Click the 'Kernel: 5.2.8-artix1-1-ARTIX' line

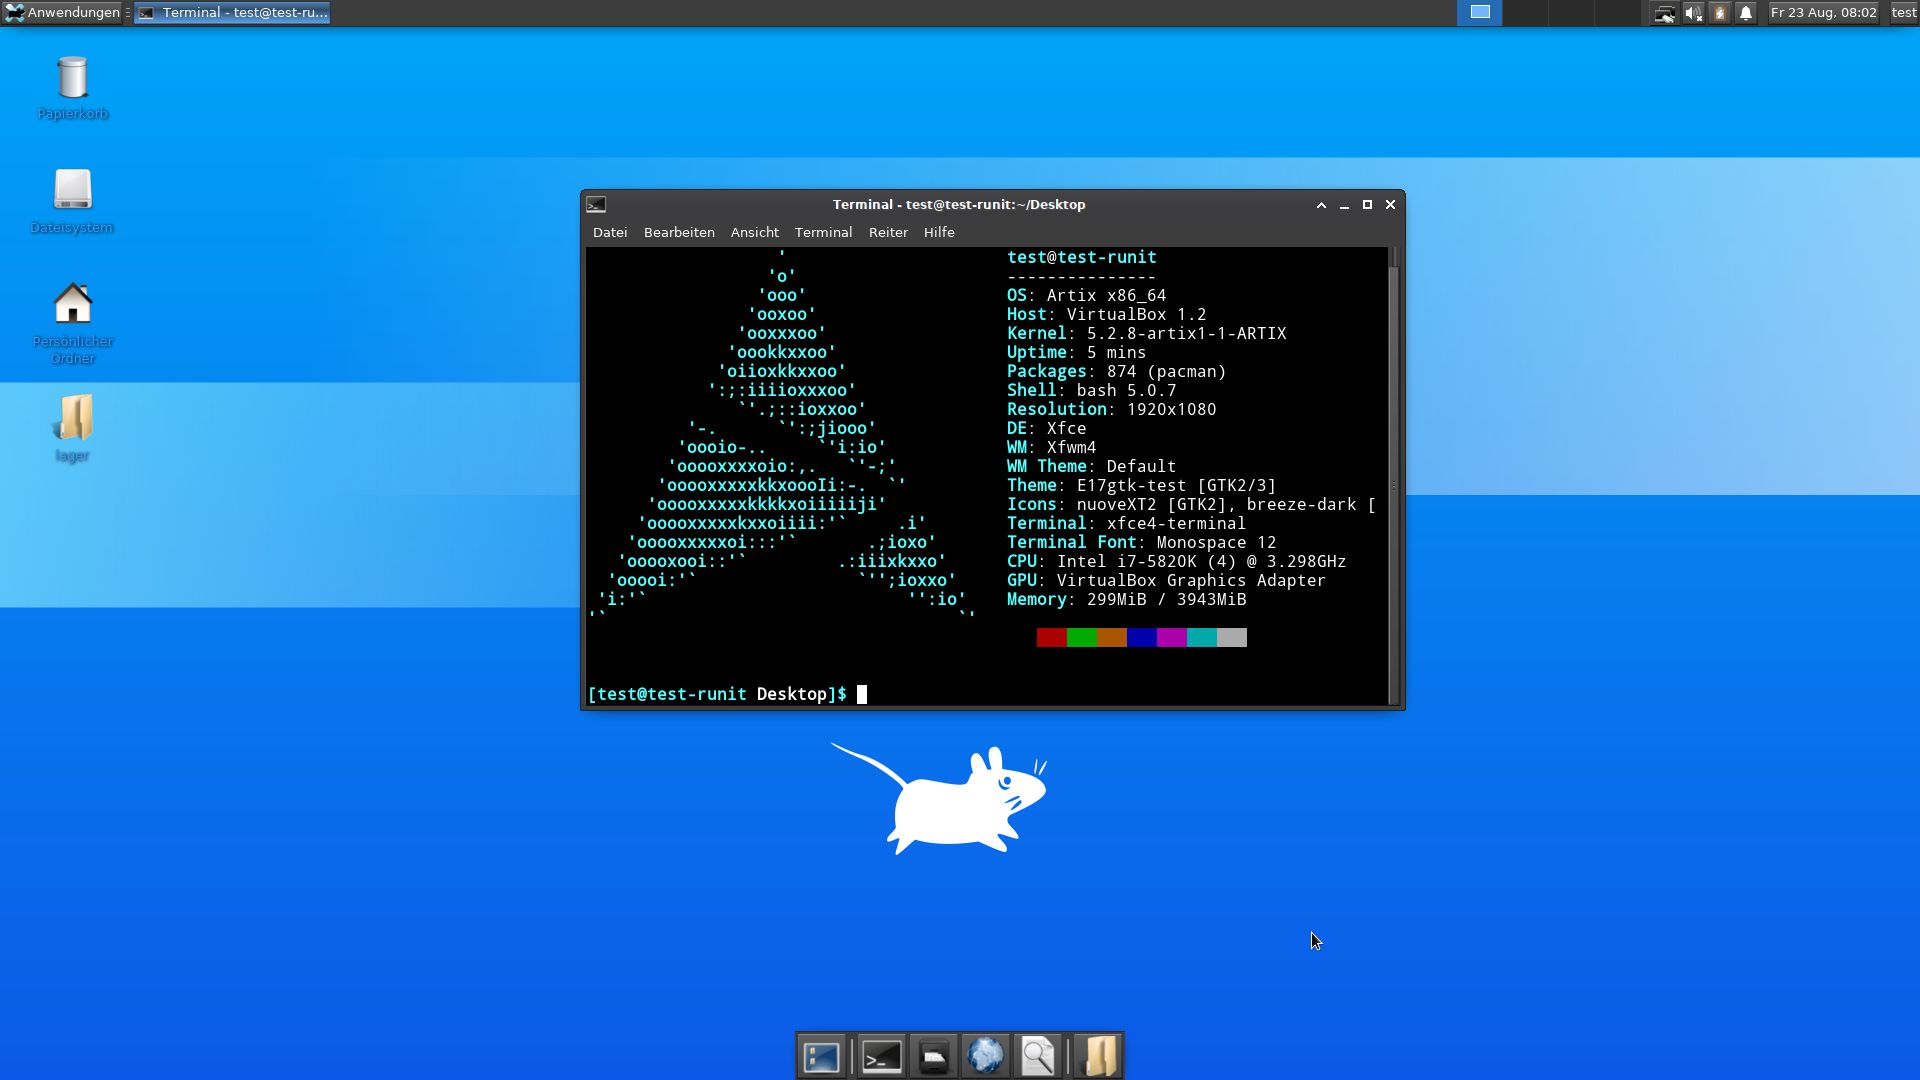[1146, 333]
